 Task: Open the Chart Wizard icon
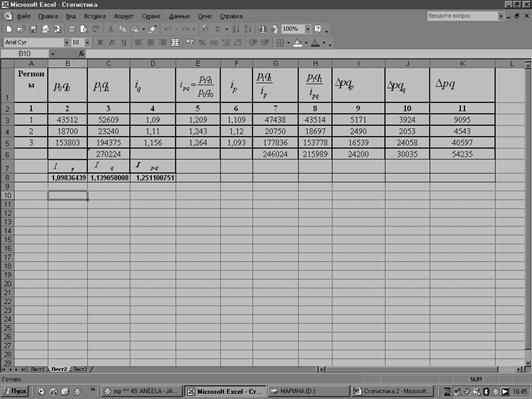pyautogui.click(x=262, y=29)
